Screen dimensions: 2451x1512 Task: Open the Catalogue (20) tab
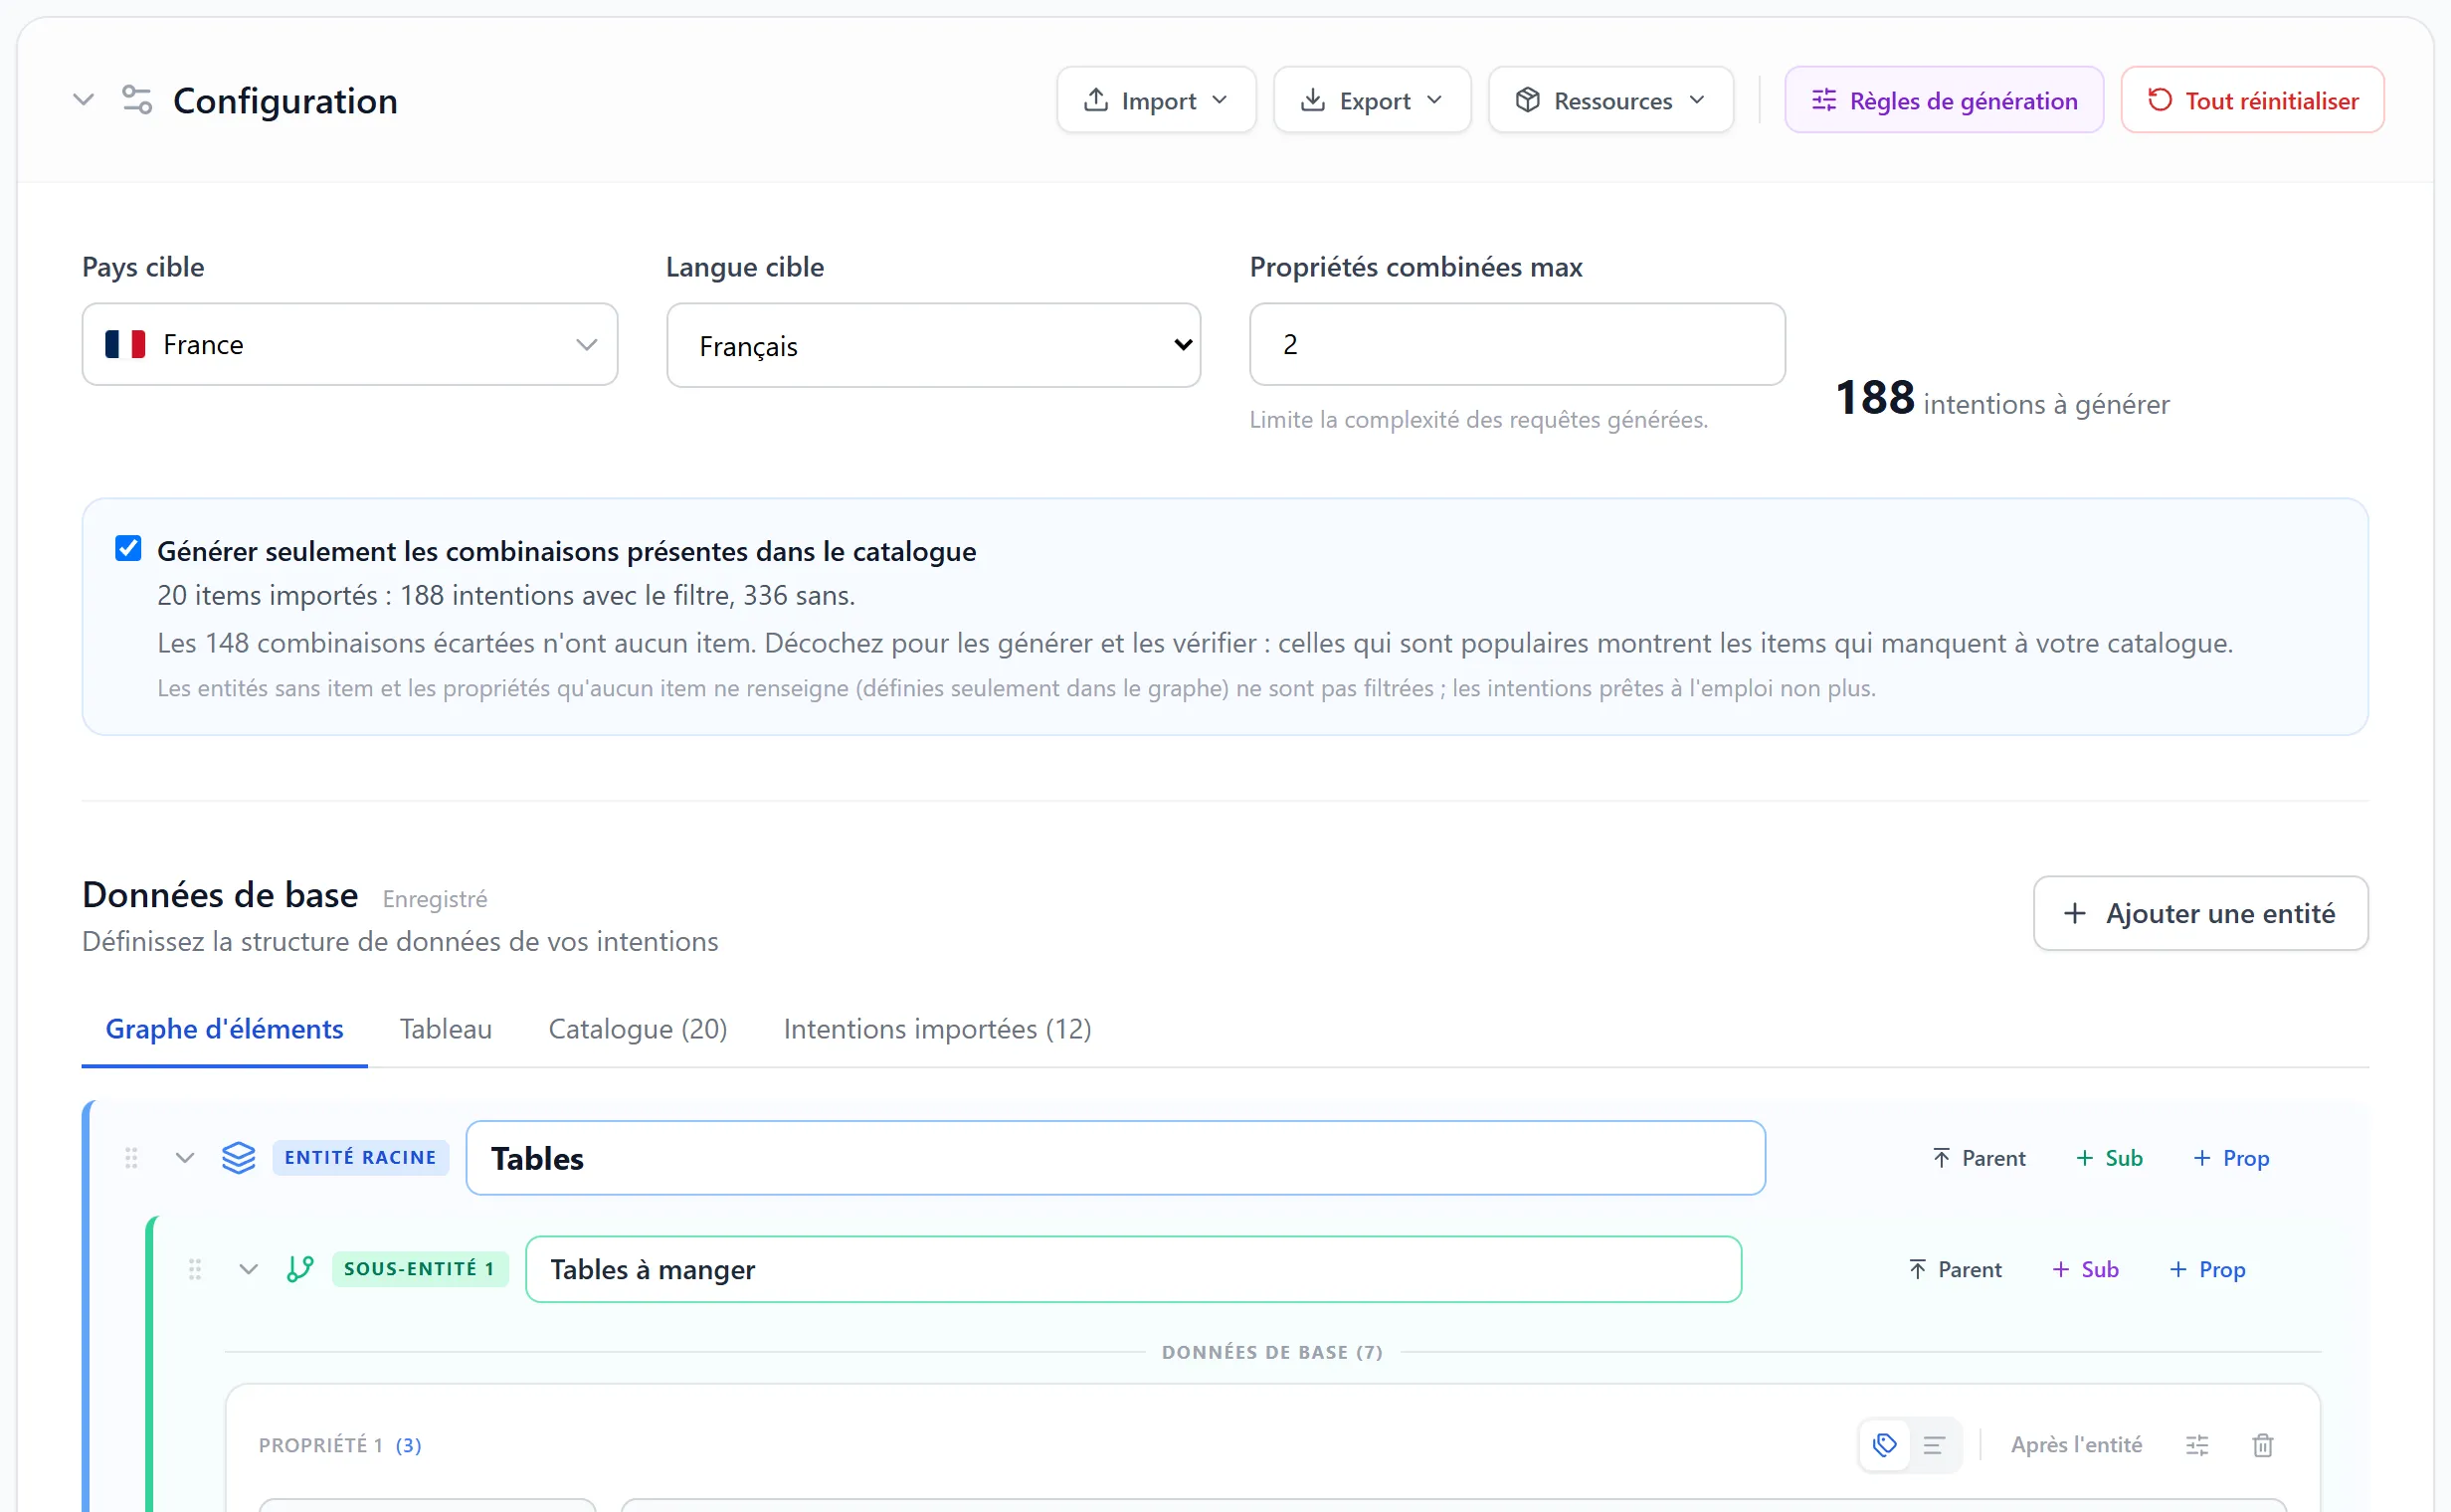(638, 1028)
